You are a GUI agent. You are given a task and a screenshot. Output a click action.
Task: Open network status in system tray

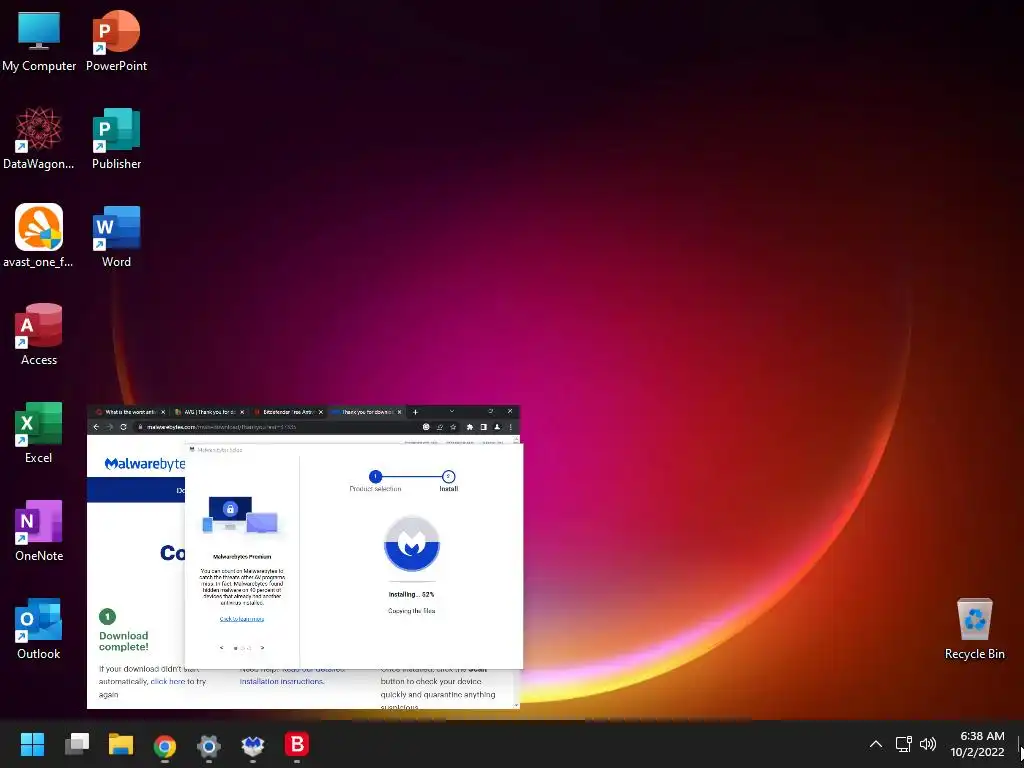click(x=903, y=744)
